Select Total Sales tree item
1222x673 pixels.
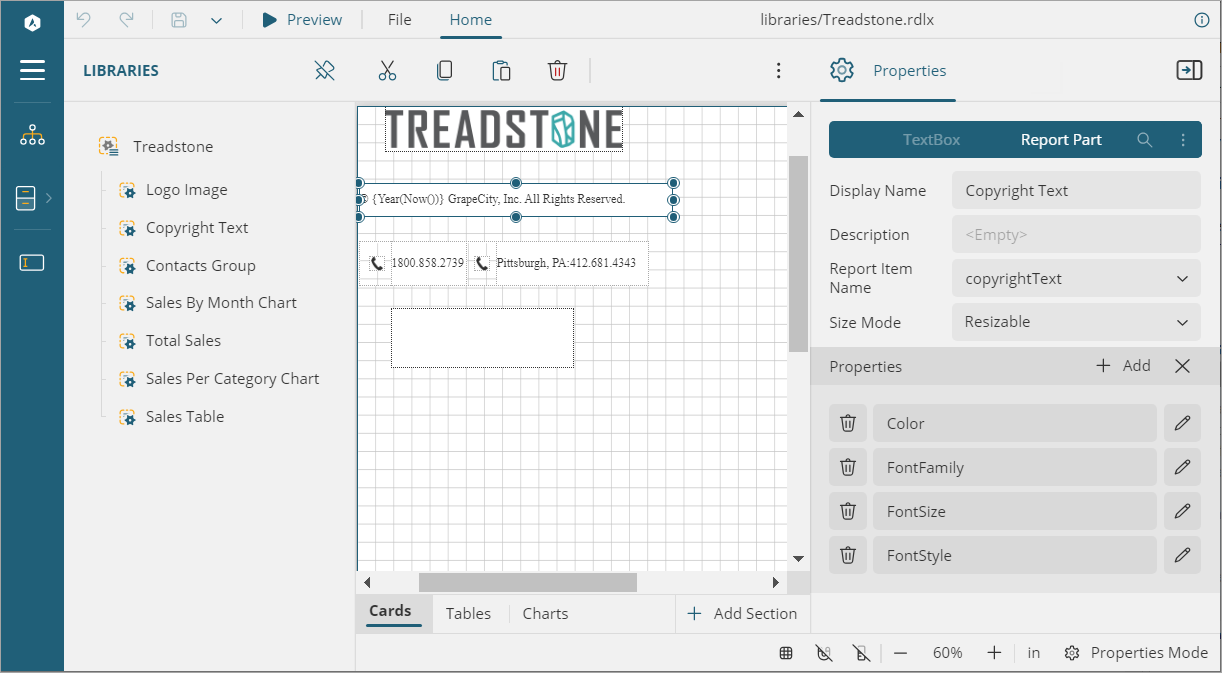(x=183, y=341)
